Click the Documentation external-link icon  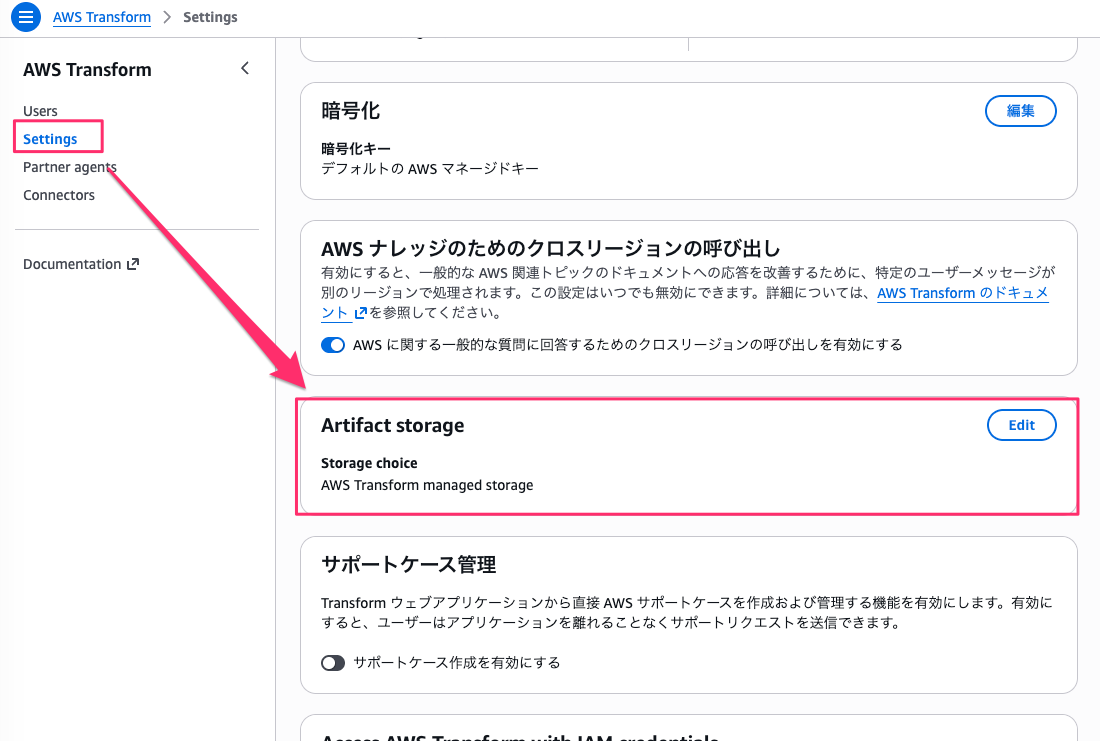[x=133, y=264]
